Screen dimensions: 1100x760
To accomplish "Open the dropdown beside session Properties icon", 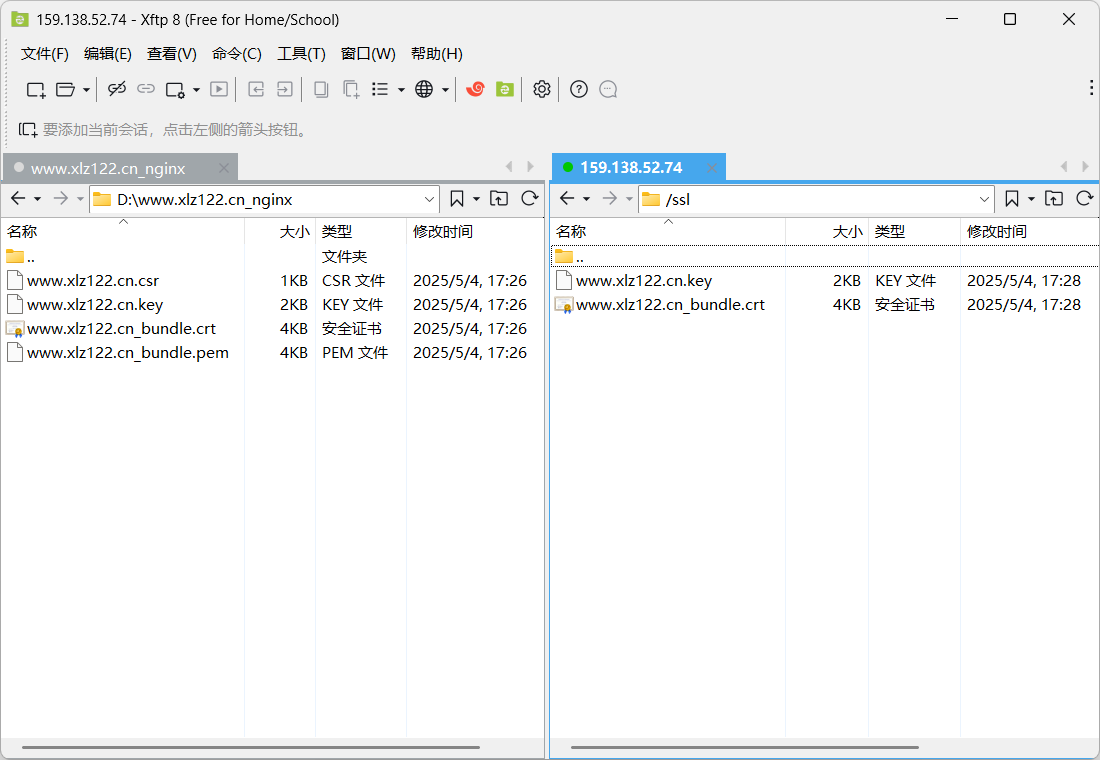I will point(196,90).
